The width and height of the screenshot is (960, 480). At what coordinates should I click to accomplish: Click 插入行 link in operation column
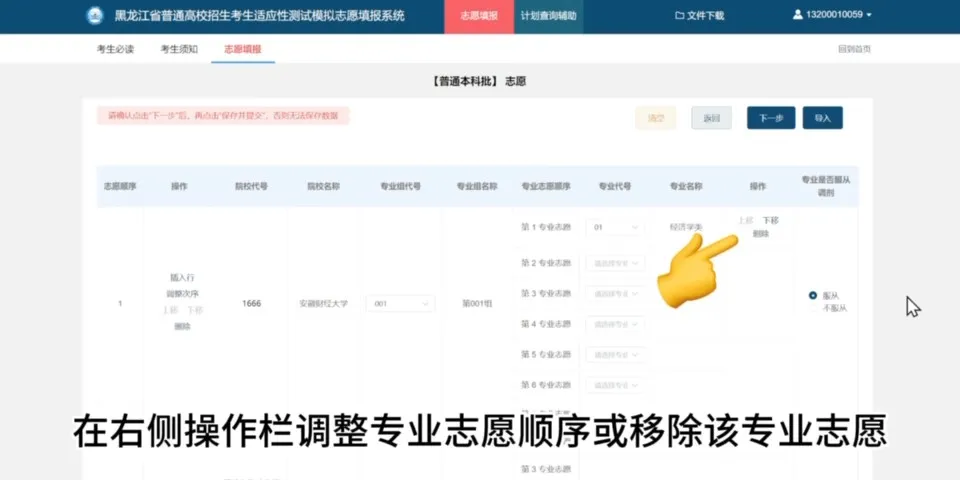tap(181, 277)
